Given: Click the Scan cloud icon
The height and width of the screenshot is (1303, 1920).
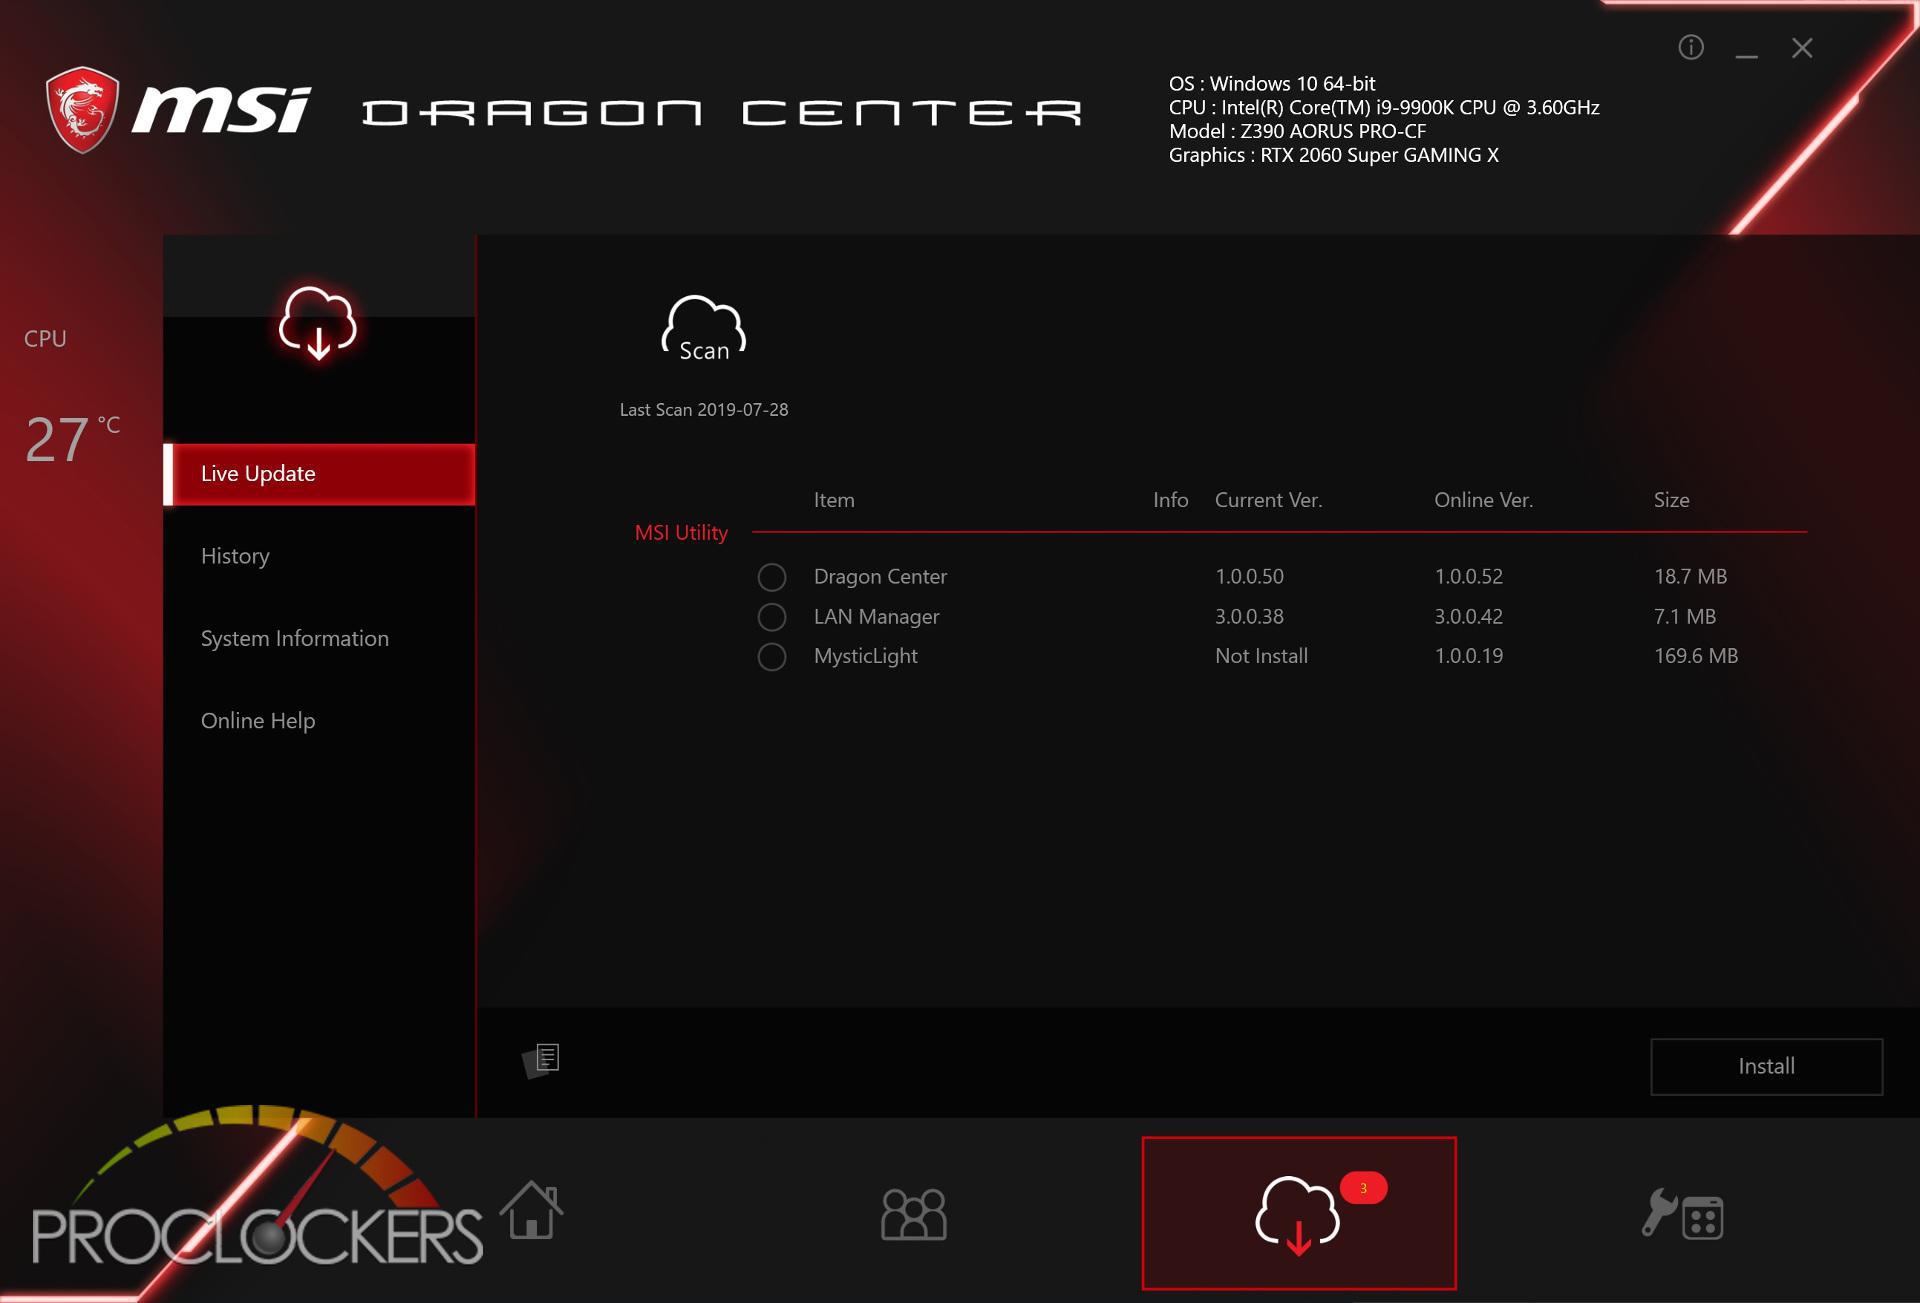Looking at the screenshot, I should coord(704,328).
